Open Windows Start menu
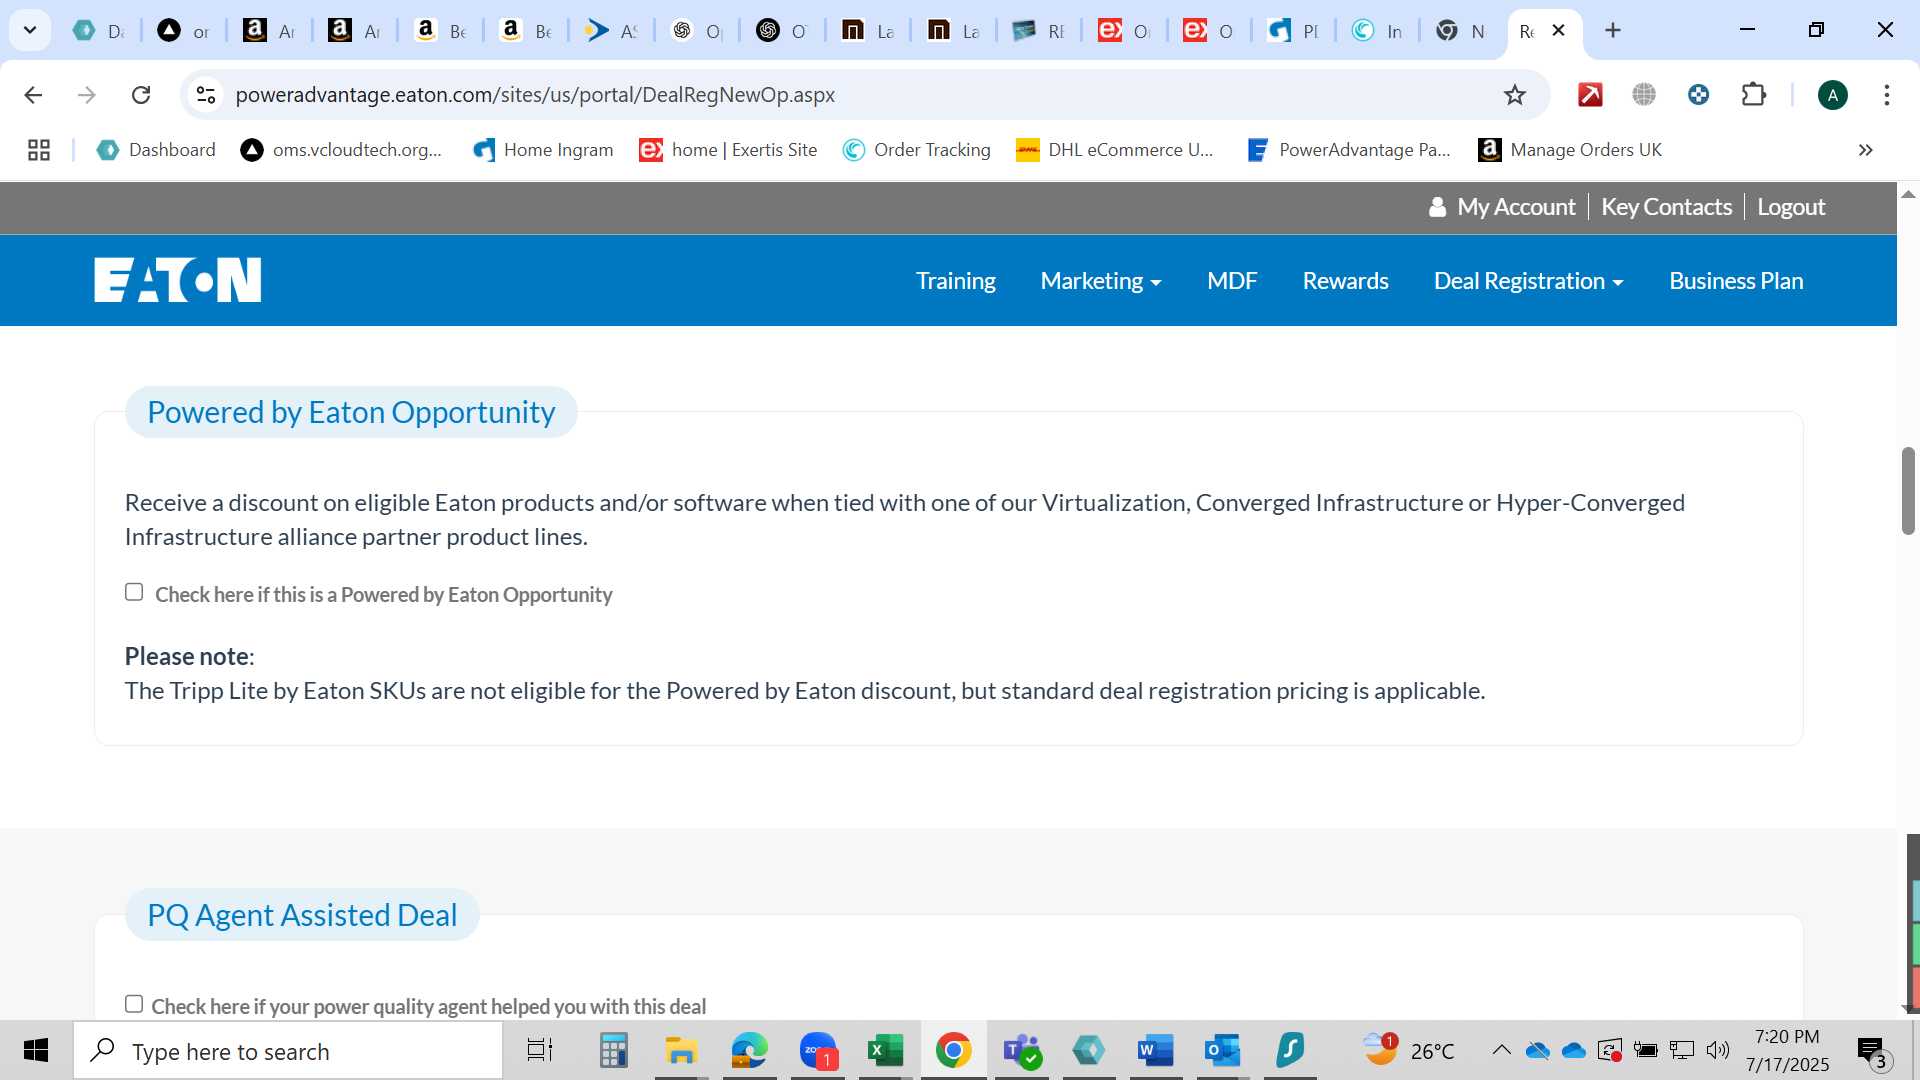1920x1080 pixels. (36, 1051)
